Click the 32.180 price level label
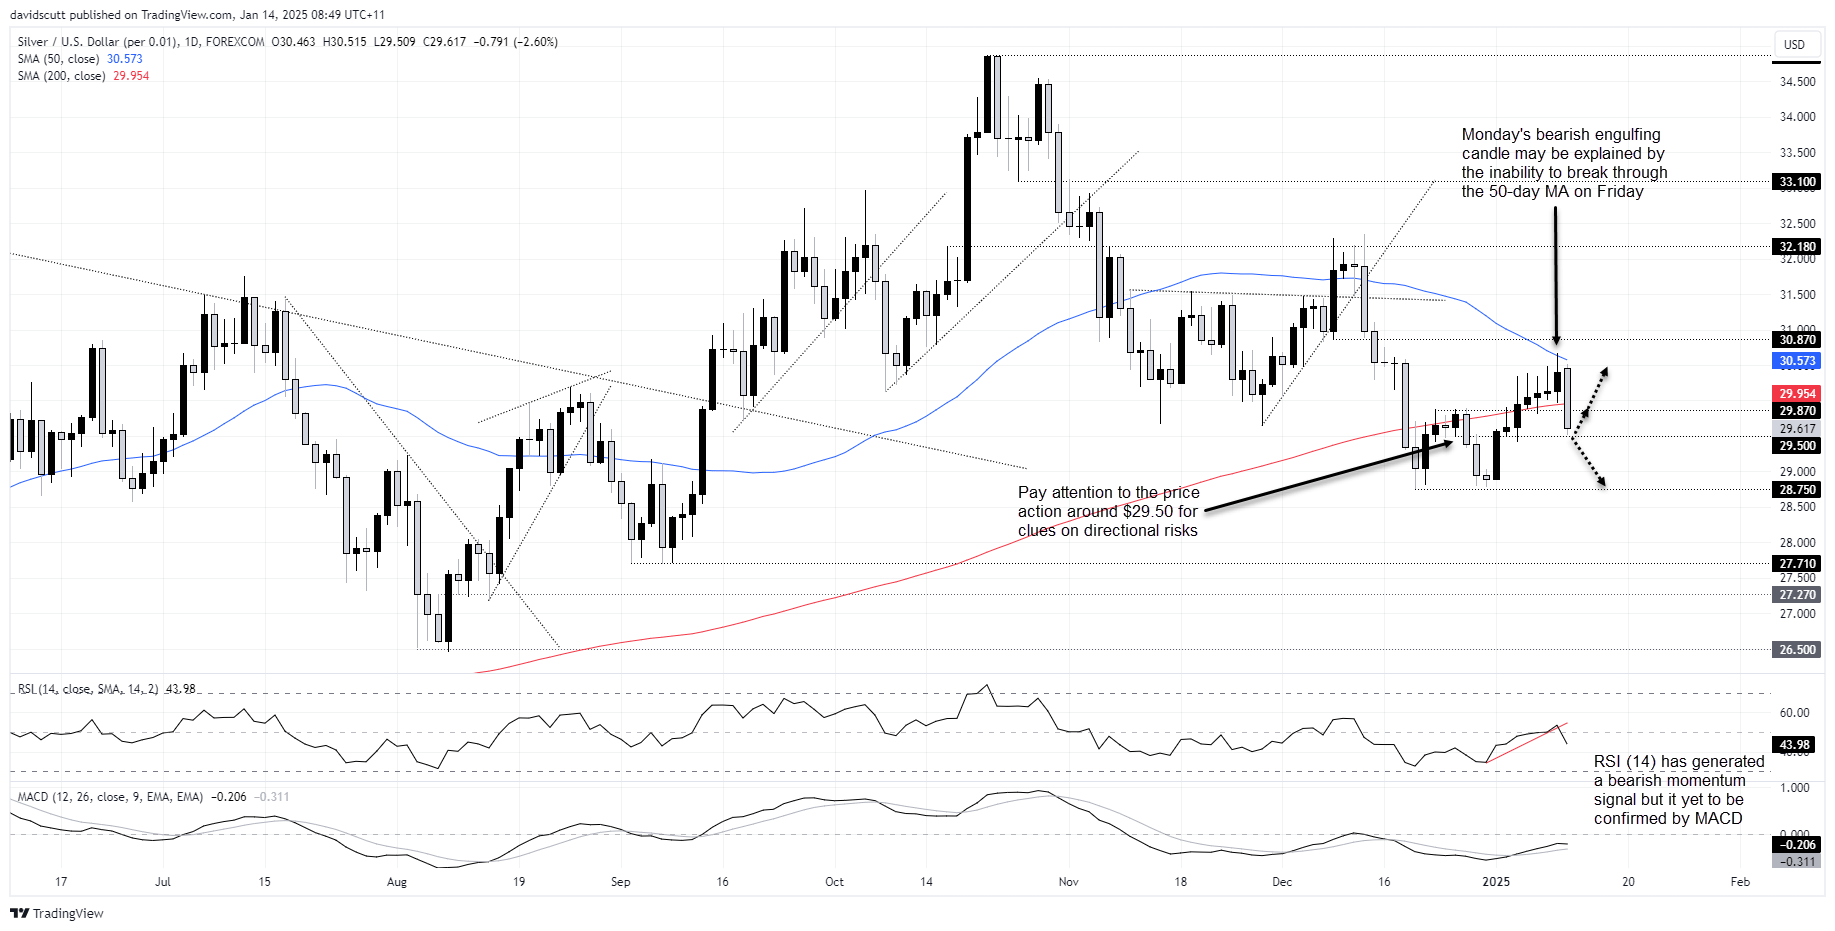Viewport: 1835px width, 931px height. pyautogui.click(x=1797, y=247)
